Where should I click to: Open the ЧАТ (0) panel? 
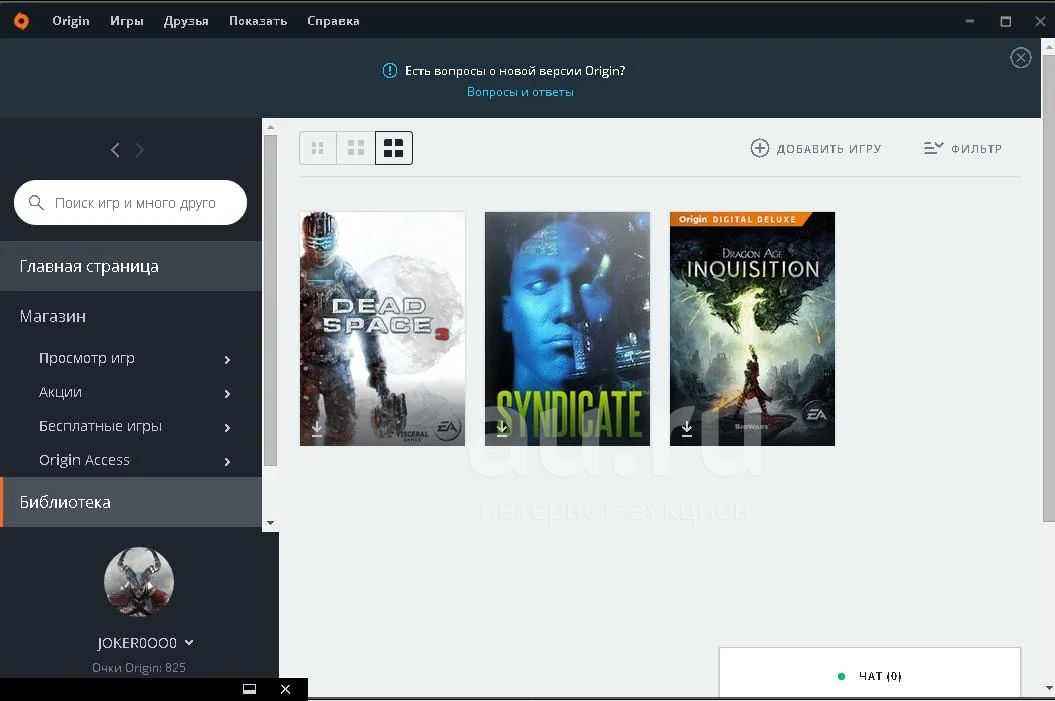(869, 673)
